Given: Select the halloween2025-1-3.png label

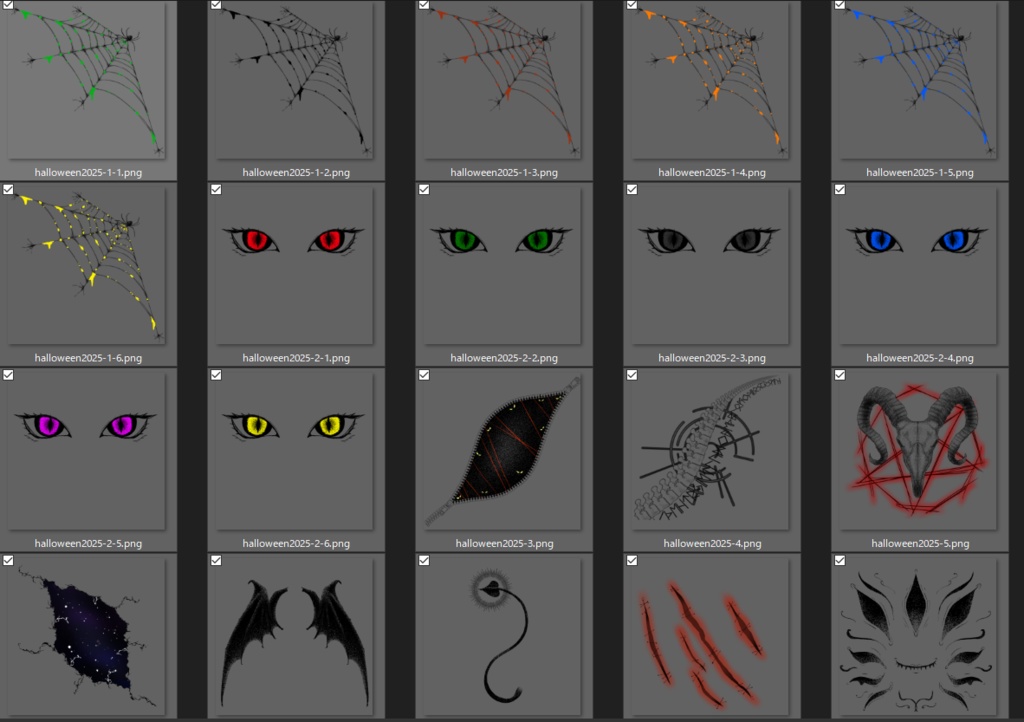Looking at the screenshot, I should point(504,172).
